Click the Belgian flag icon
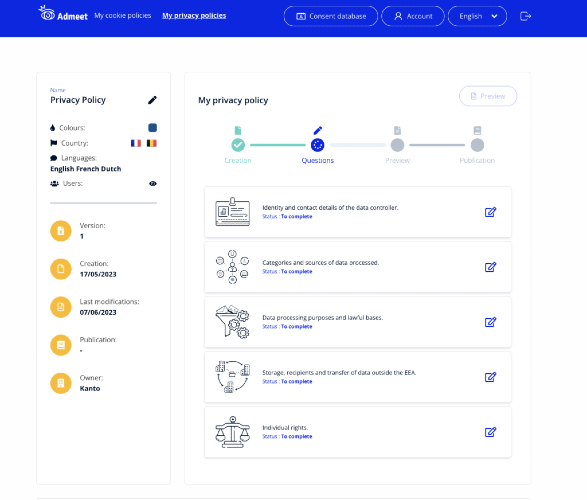The width and height of the screenshot is (587, 500). click(x=152, y=143)
